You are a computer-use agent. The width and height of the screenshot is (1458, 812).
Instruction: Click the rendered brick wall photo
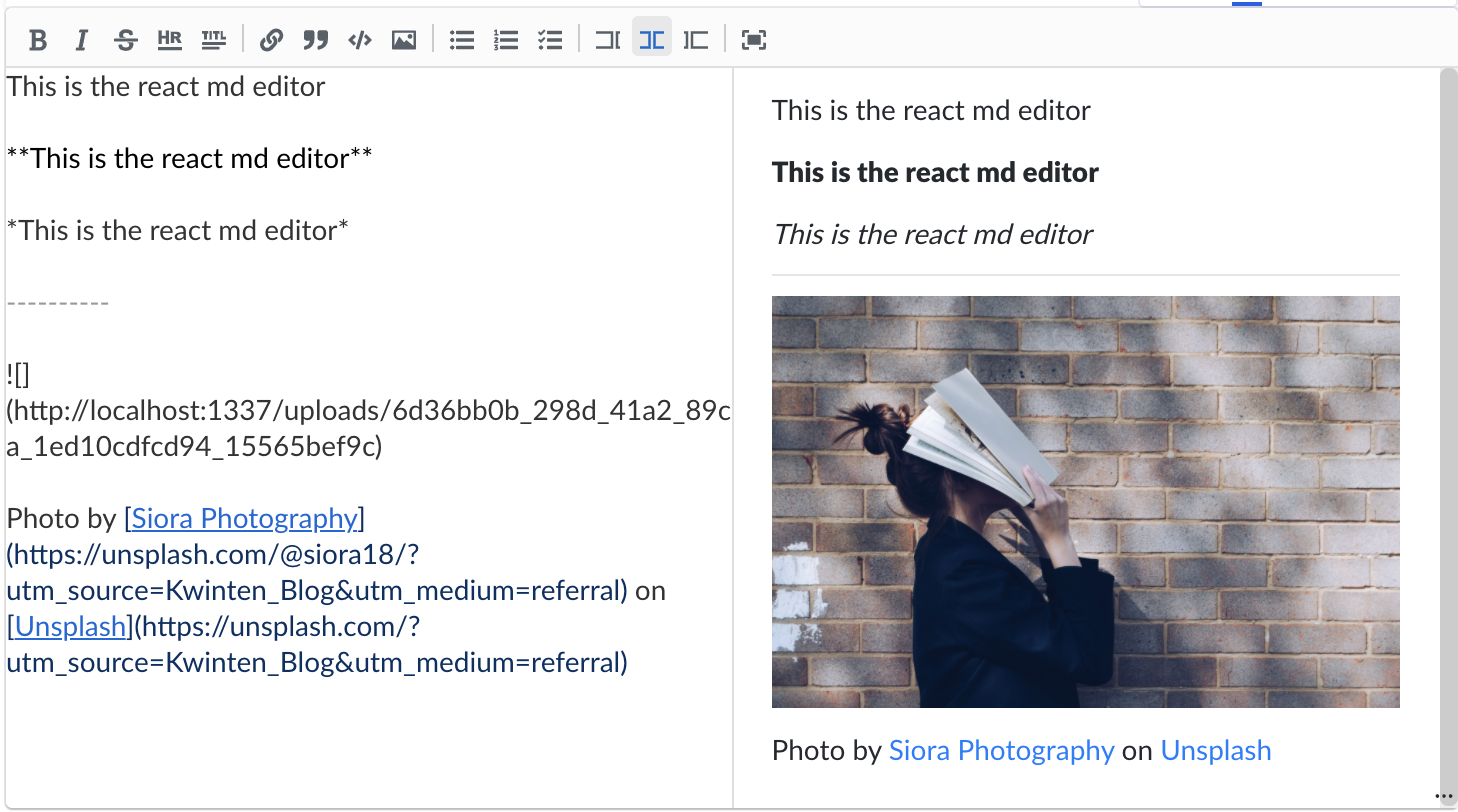point(1085,501)
